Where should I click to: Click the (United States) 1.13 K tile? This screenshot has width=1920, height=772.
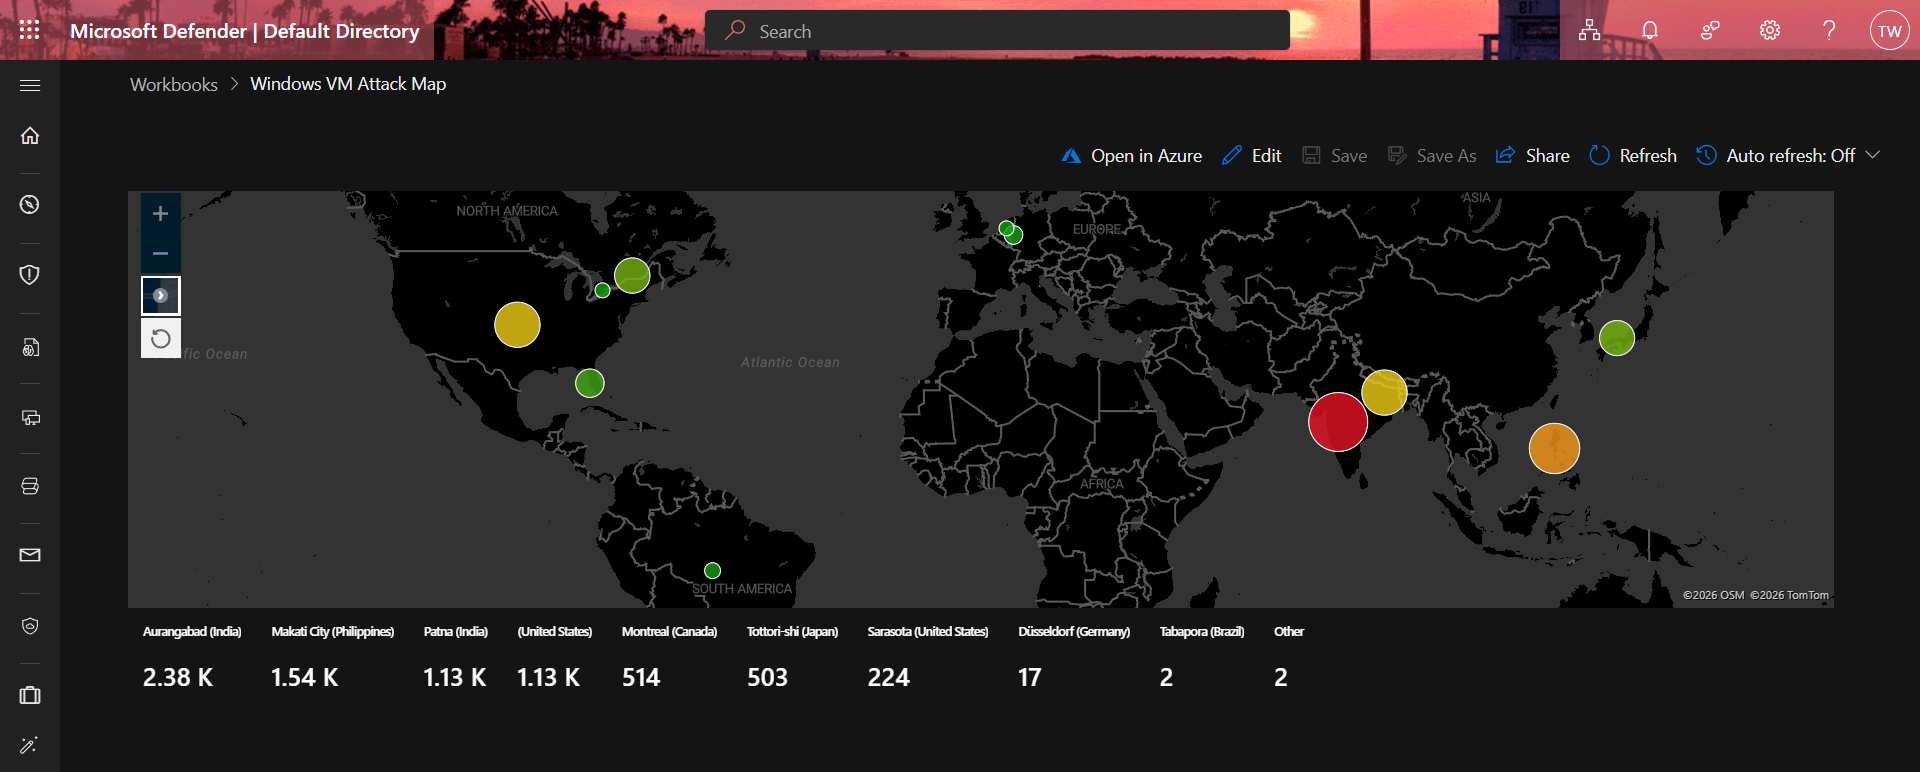(554, 658)
